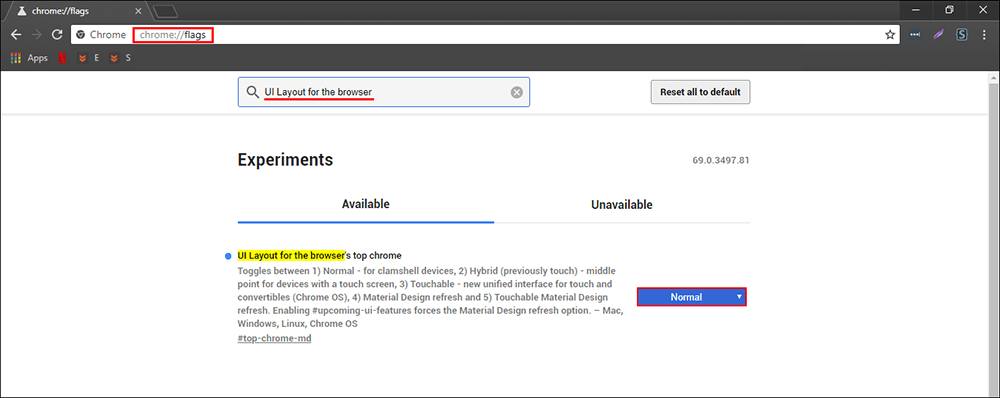Click the Experiments heading
Viewport: 1000px width, 398px height.
coord(285,159)
